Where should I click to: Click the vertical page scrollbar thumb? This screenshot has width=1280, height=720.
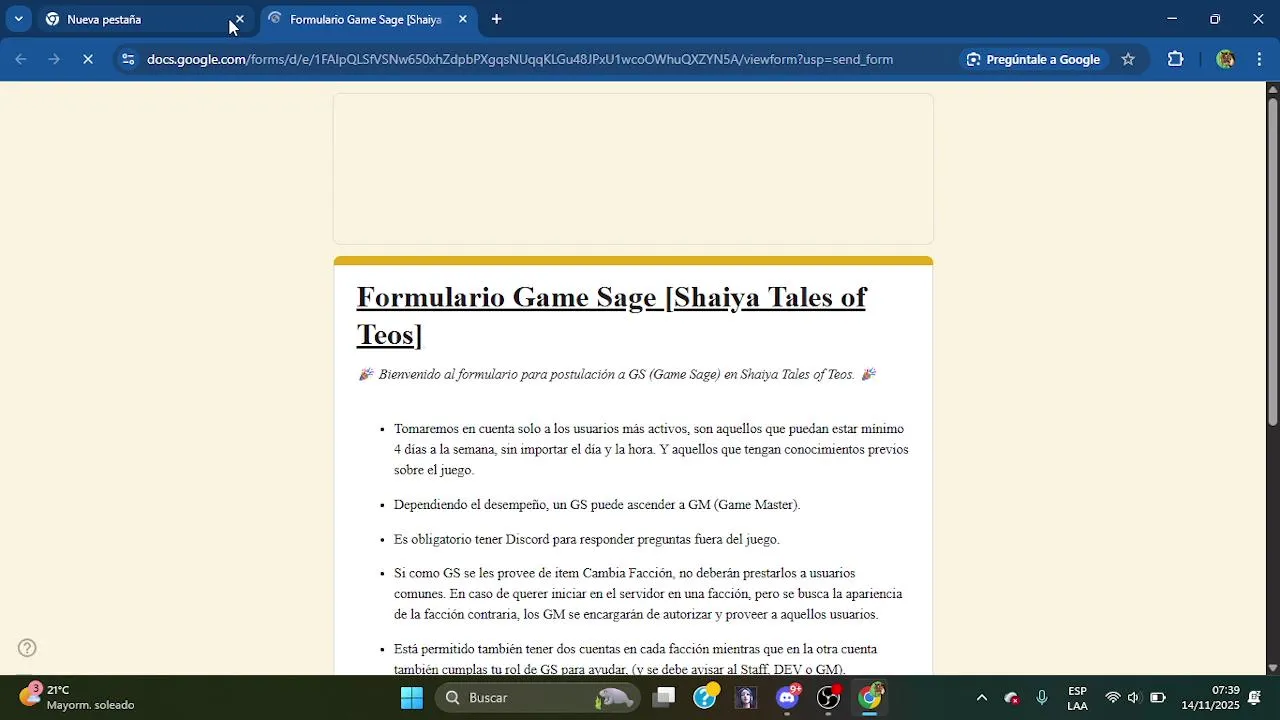(1272, 260)
